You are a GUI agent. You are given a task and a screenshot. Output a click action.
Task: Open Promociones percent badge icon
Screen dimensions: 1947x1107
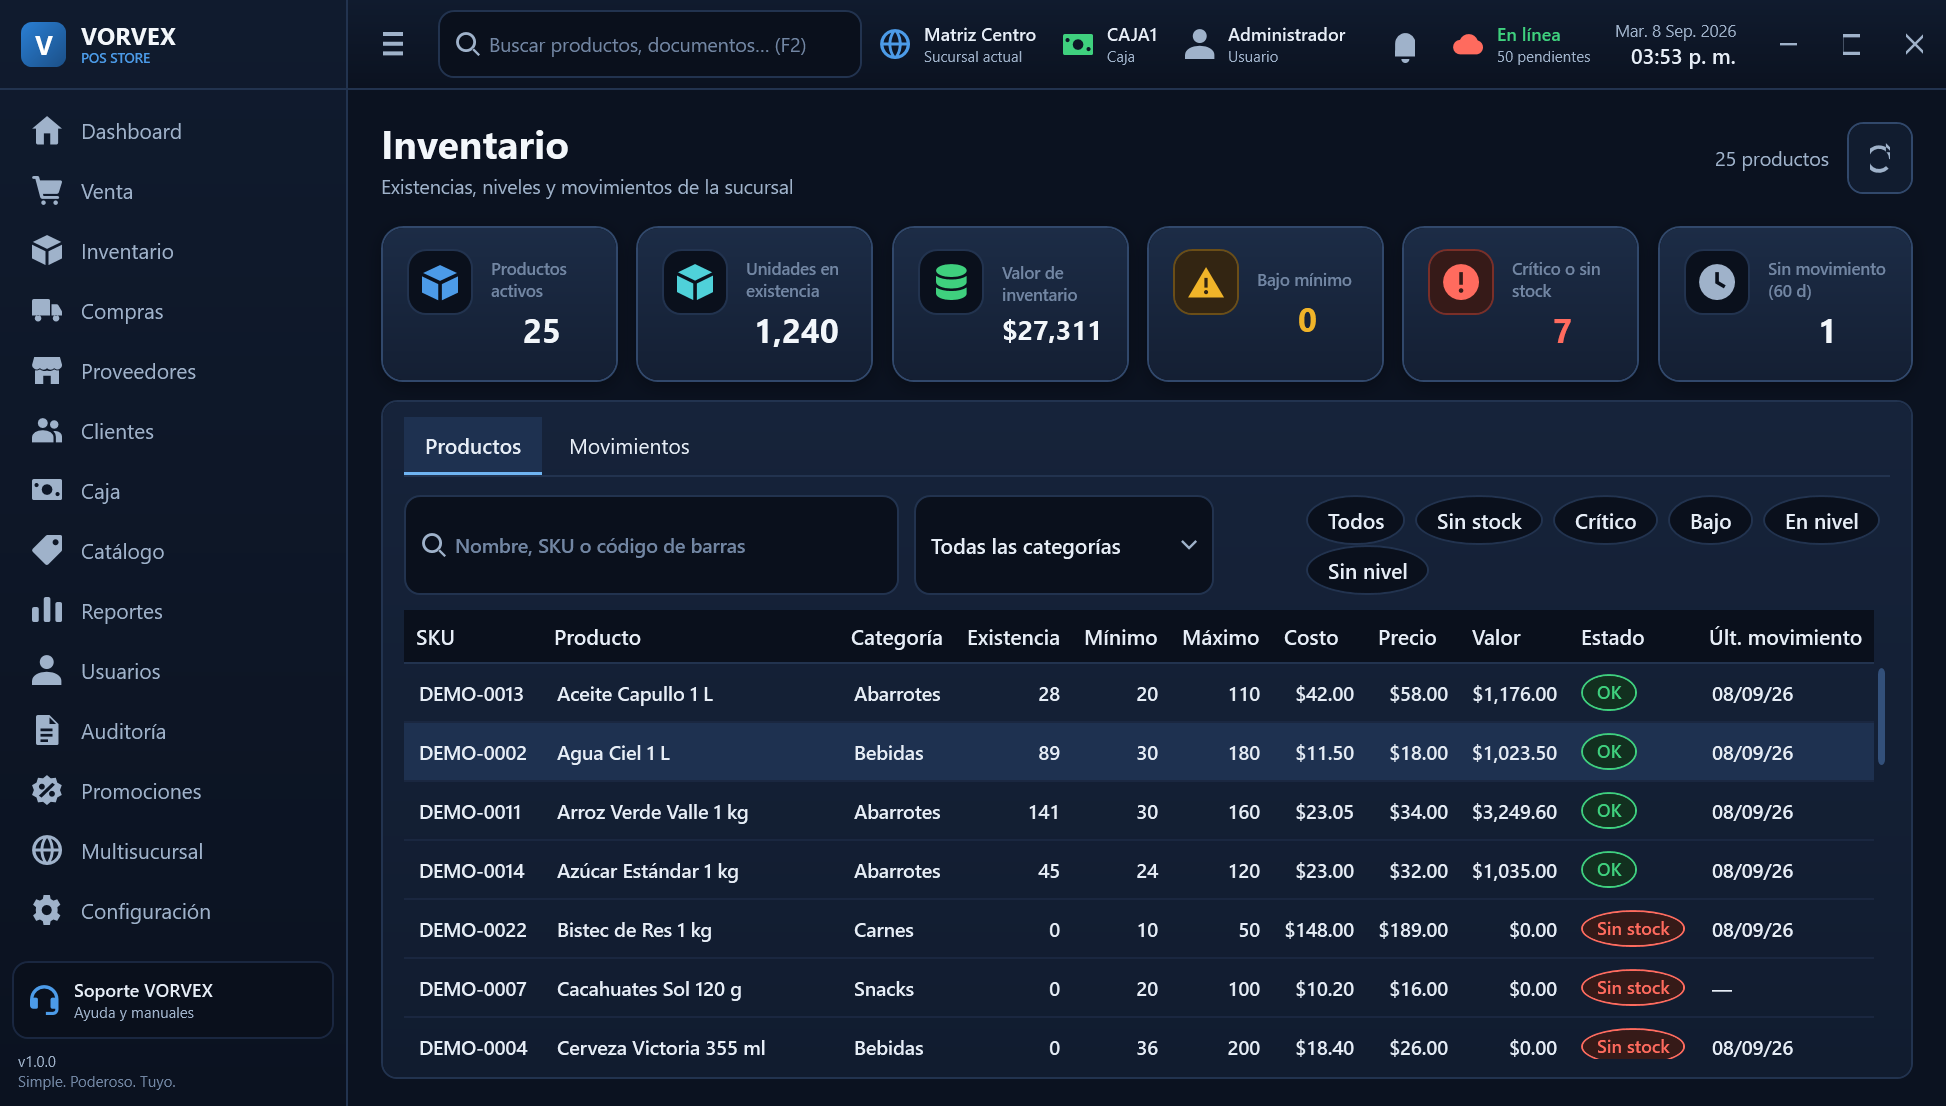47,791
